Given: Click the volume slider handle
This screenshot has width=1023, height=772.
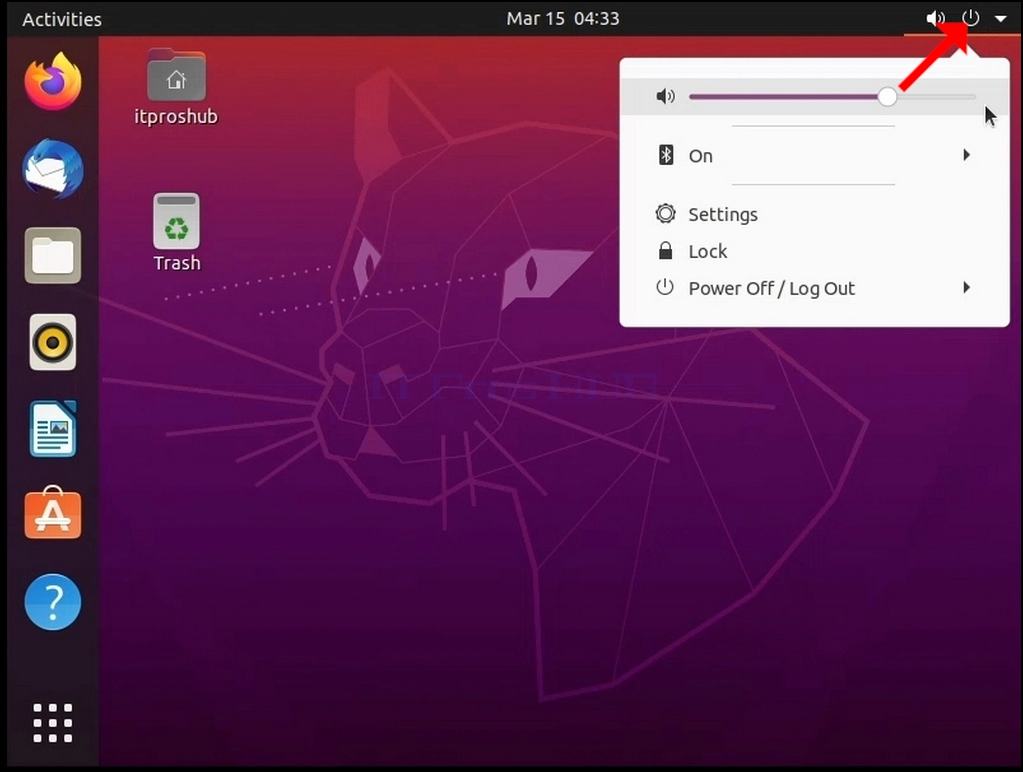Looking at the screenshot, I should (x=887, y=97).
